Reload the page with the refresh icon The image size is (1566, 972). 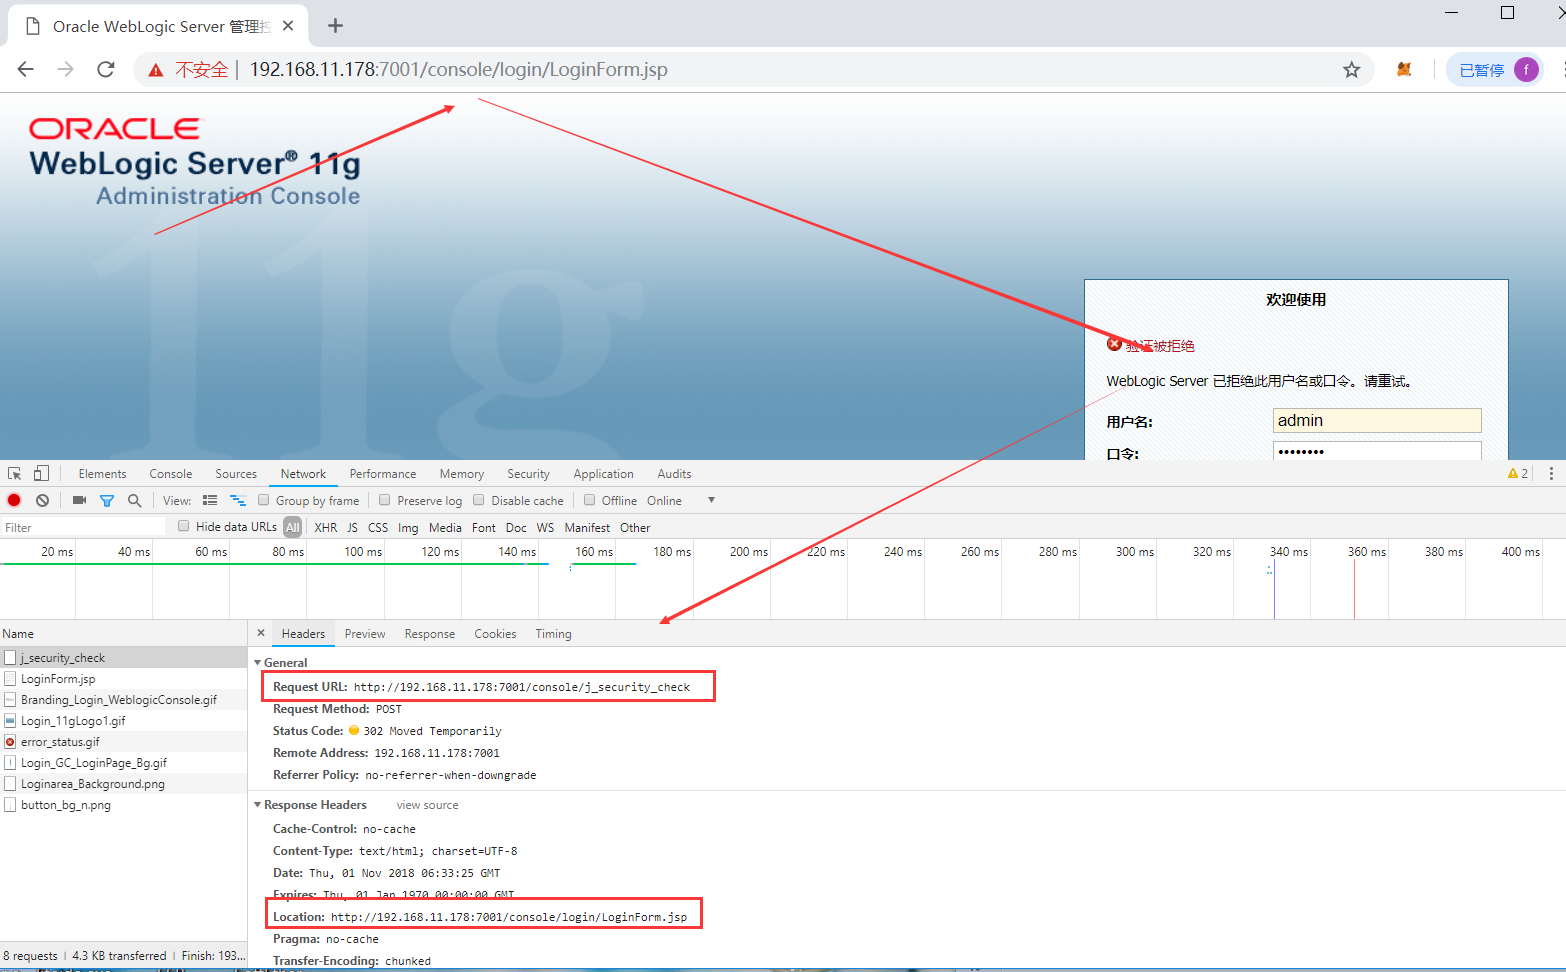point(106,69)
